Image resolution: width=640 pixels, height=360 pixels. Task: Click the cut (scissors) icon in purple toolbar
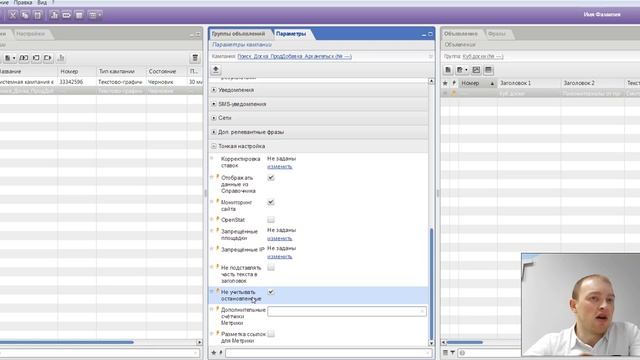tap(13, 15)
